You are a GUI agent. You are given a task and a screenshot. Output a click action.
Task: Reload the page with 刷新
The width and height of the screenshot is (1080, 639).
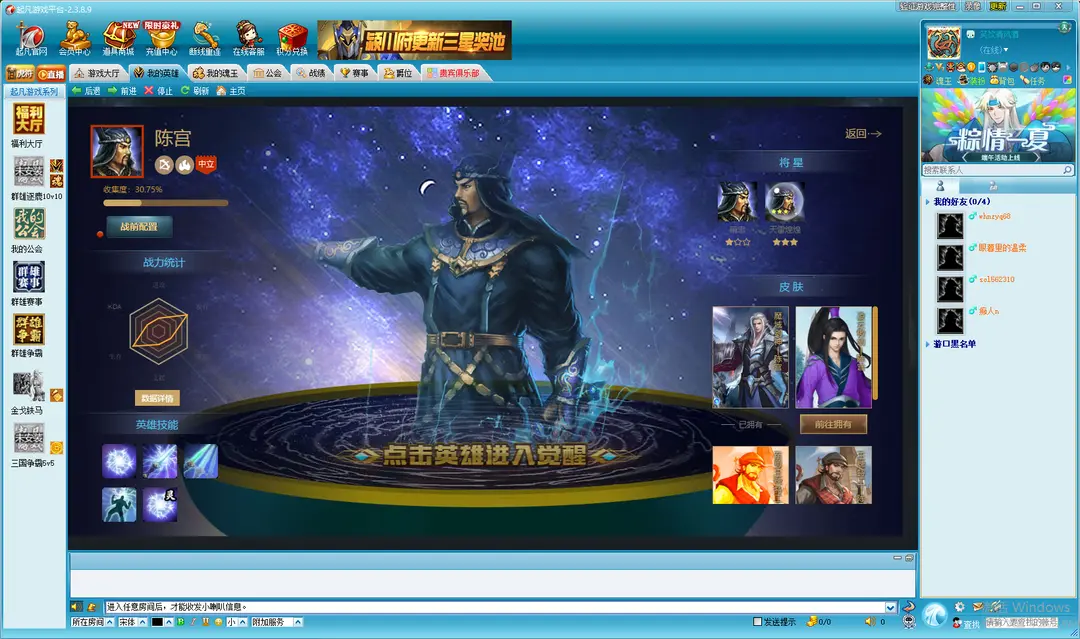195,91
